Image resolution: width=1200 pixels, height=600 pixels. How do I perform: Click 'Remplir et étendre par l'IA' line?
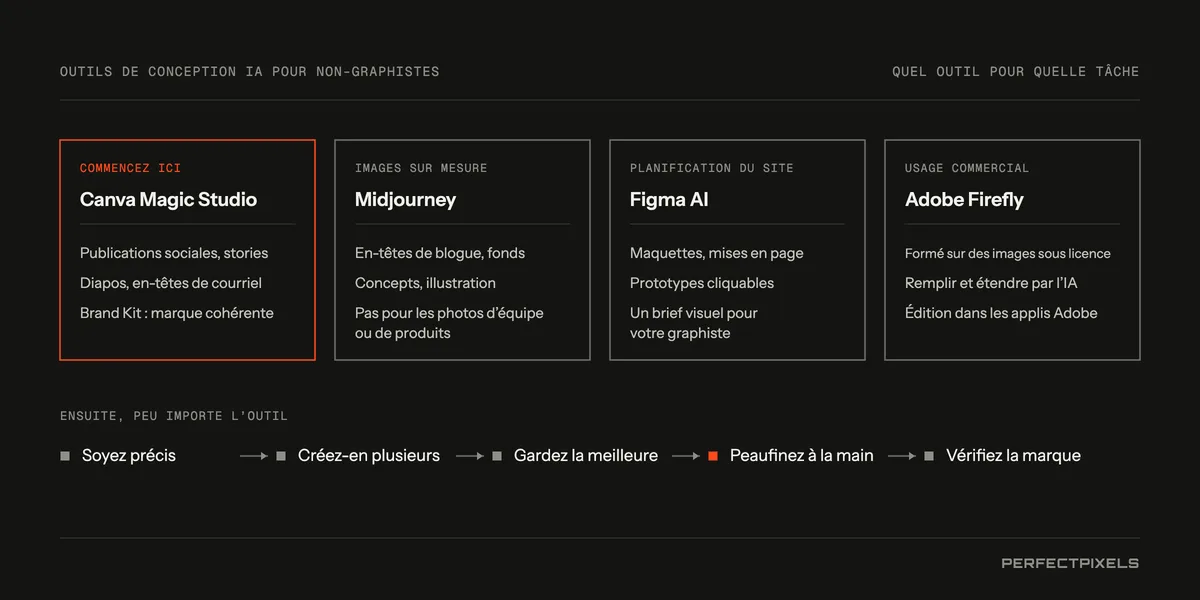click(991, 283)
